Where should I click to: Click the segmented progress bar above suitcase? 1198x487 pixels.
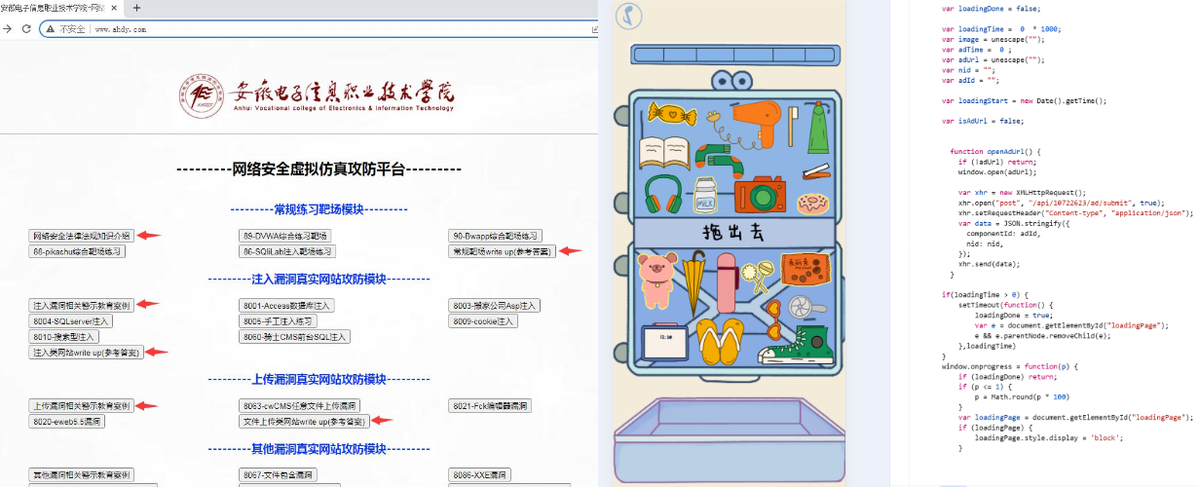pos(731,55)
